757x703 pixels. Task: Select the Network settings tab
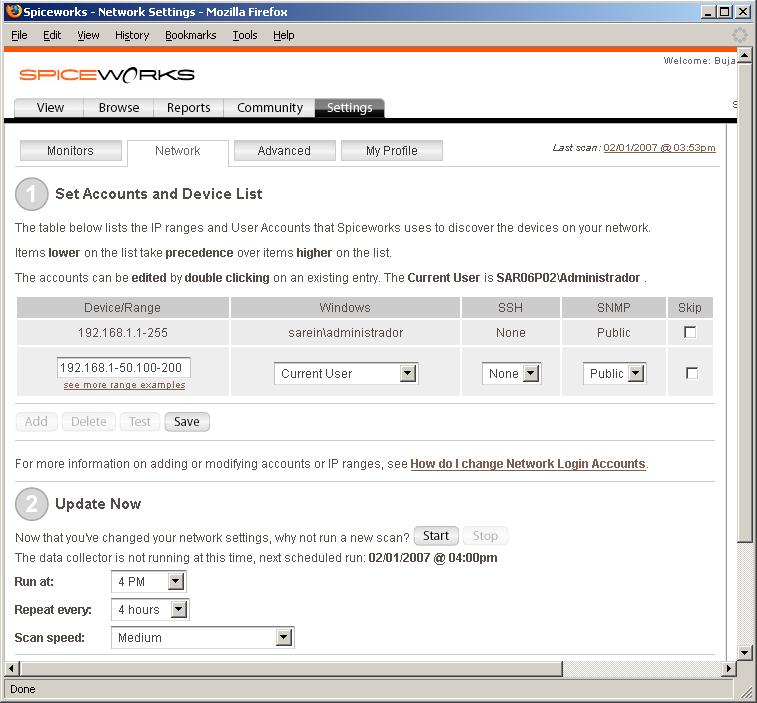click(178, 151)
